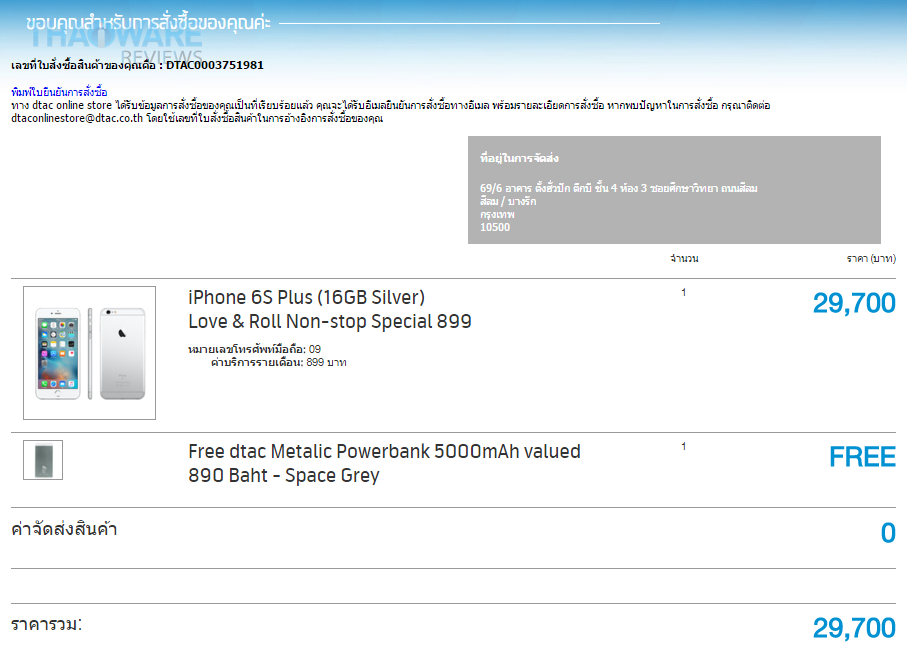Click the 29,700 price in iPhone row

tap(854, 303)
